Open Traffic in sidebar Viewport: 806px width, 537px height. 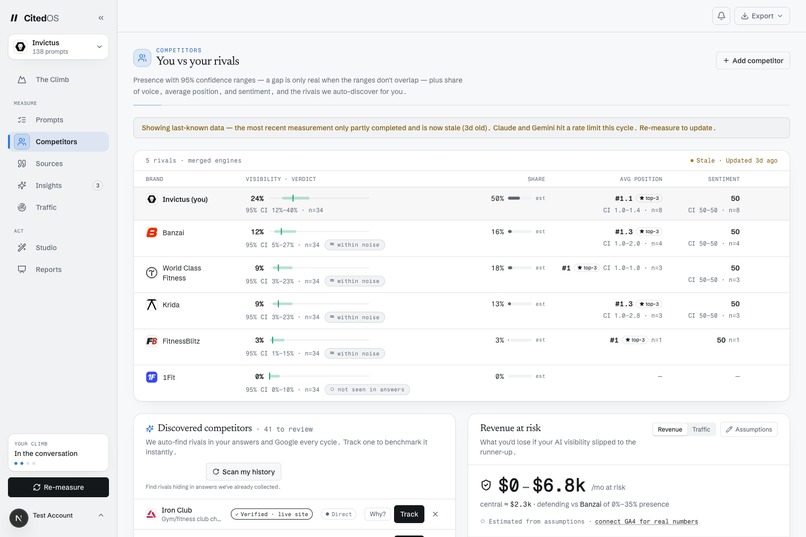[x=58, y=208]
